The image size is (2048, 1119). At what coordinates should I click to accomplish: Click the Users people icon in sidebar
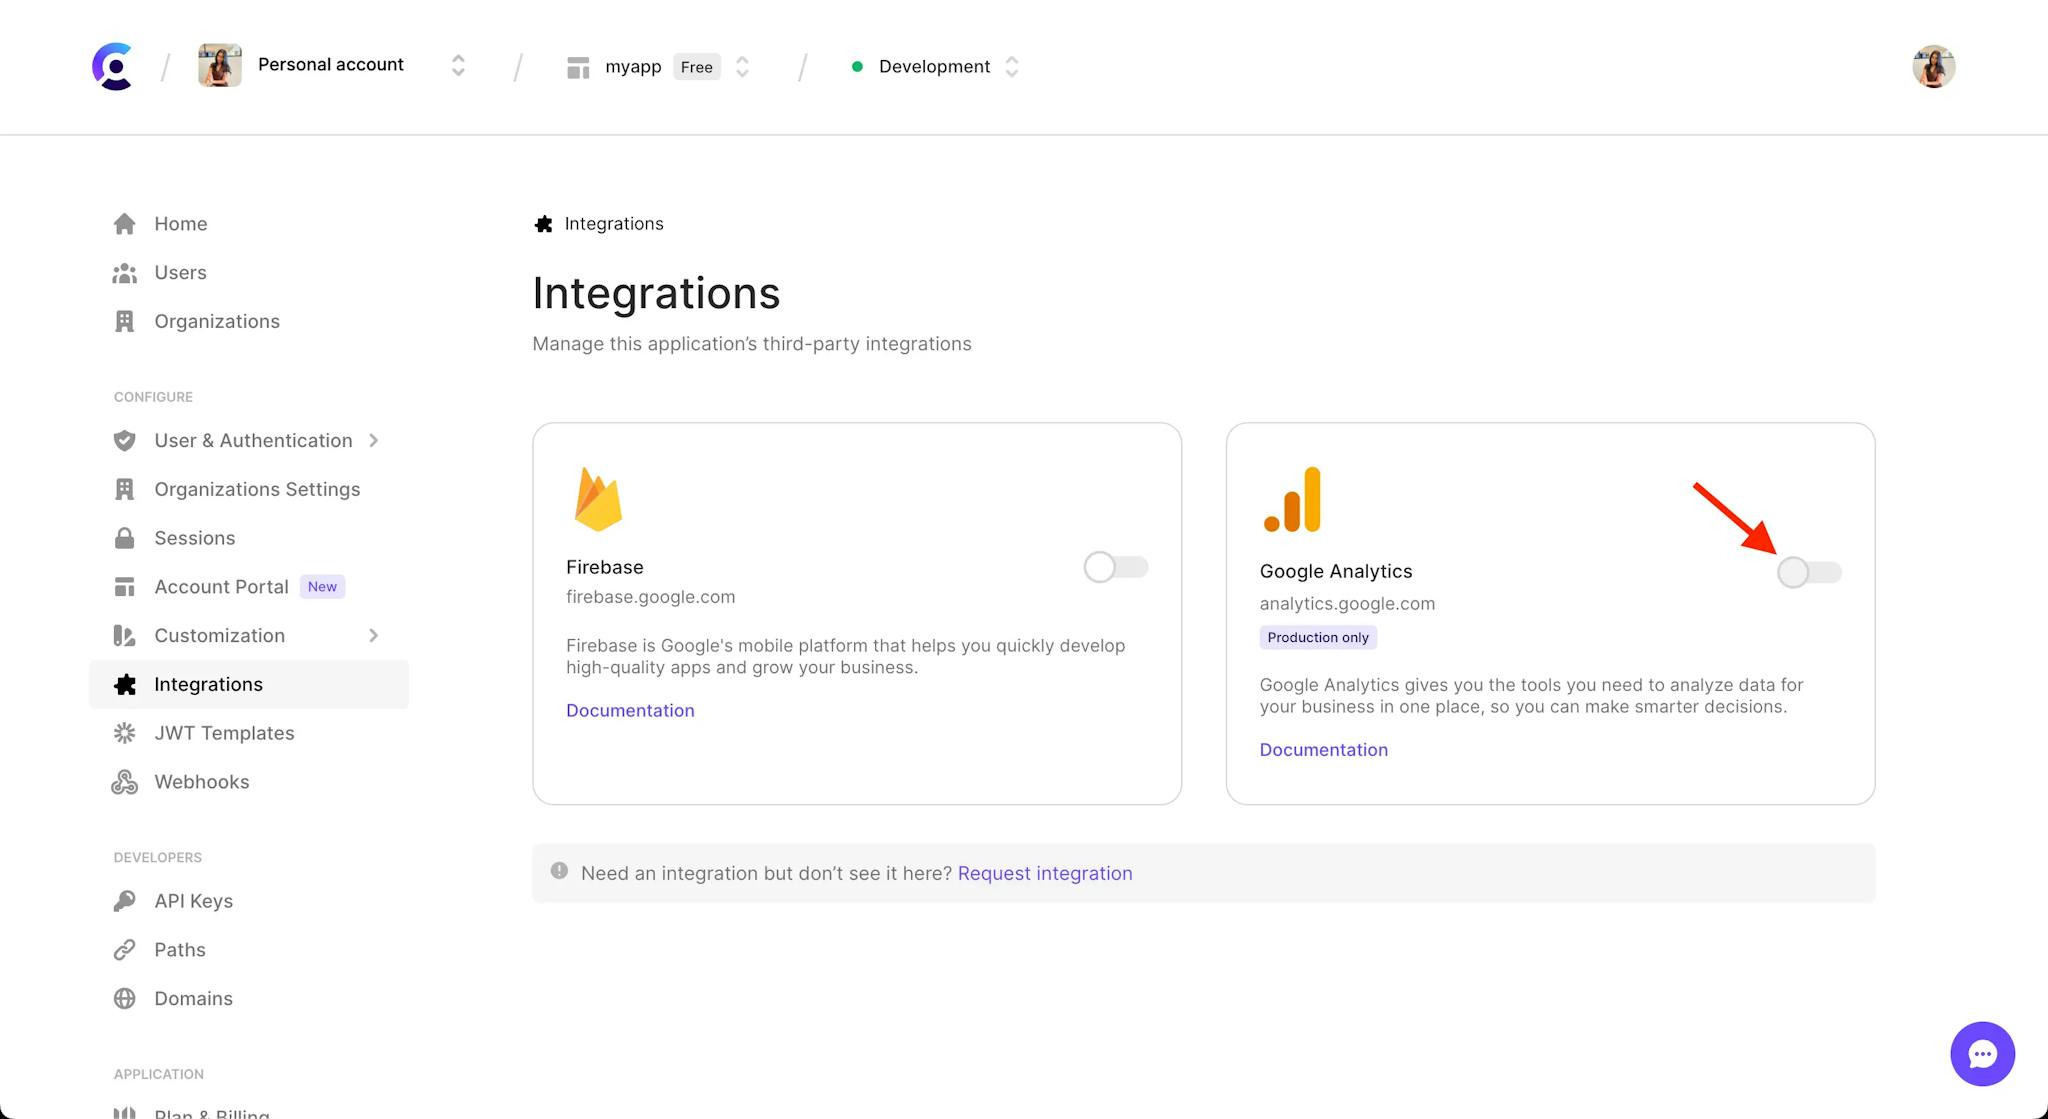click(x=124, y=271)
